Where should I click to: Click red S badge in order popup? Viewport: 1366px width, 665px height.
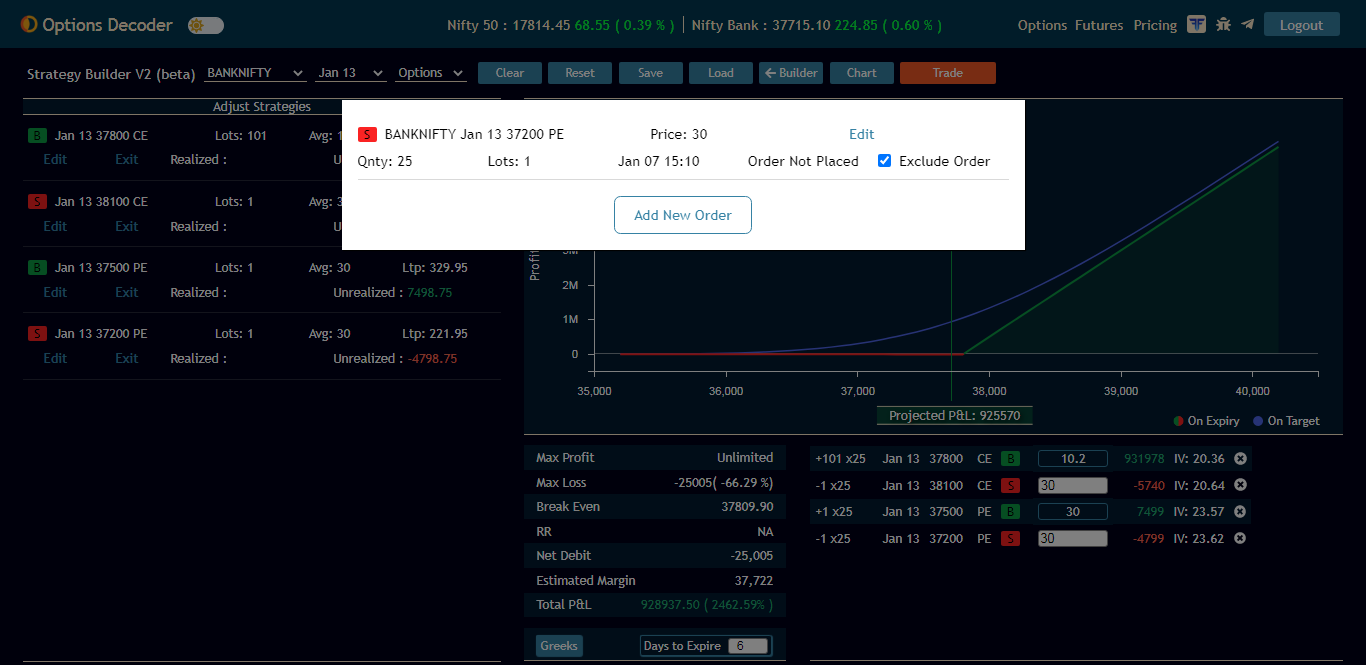pos(367,134)
